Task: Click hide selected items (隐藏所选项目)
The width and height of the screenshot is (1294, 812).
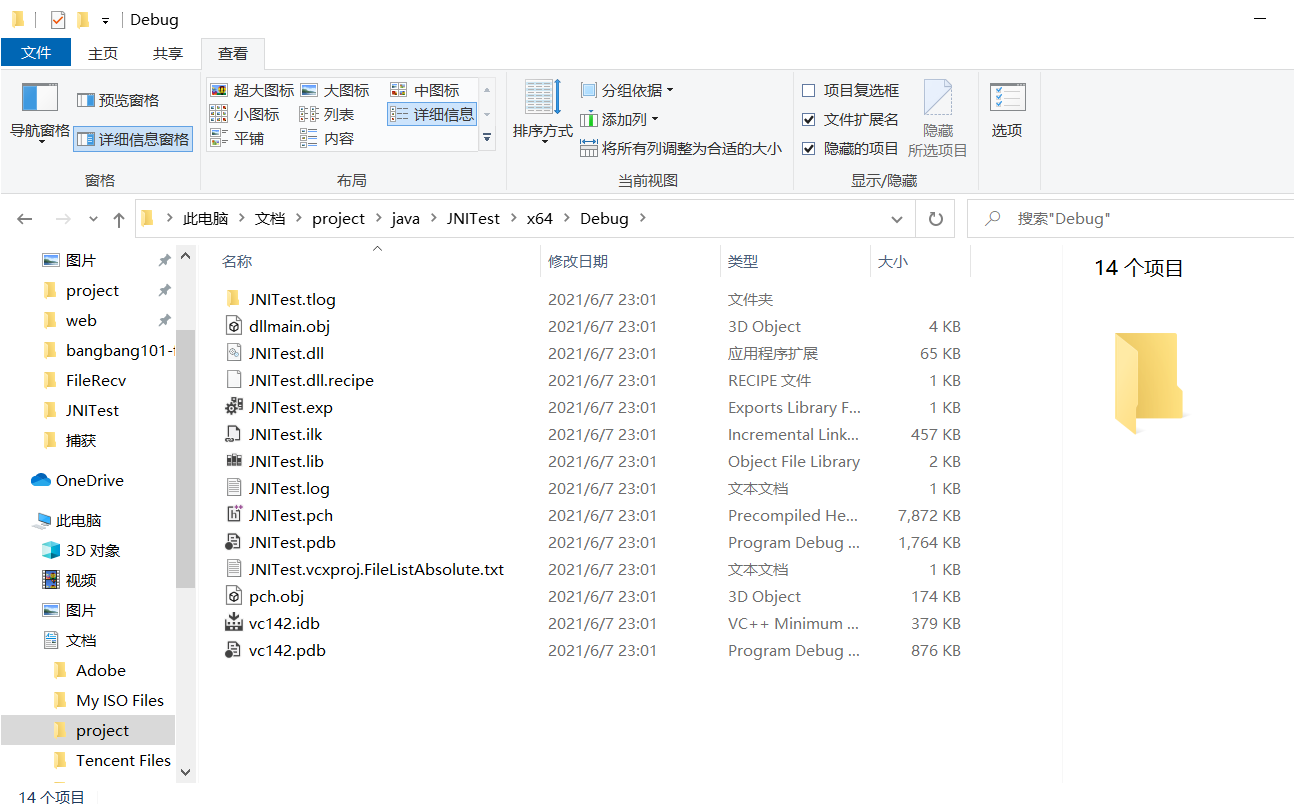Action: pos(937,118)
